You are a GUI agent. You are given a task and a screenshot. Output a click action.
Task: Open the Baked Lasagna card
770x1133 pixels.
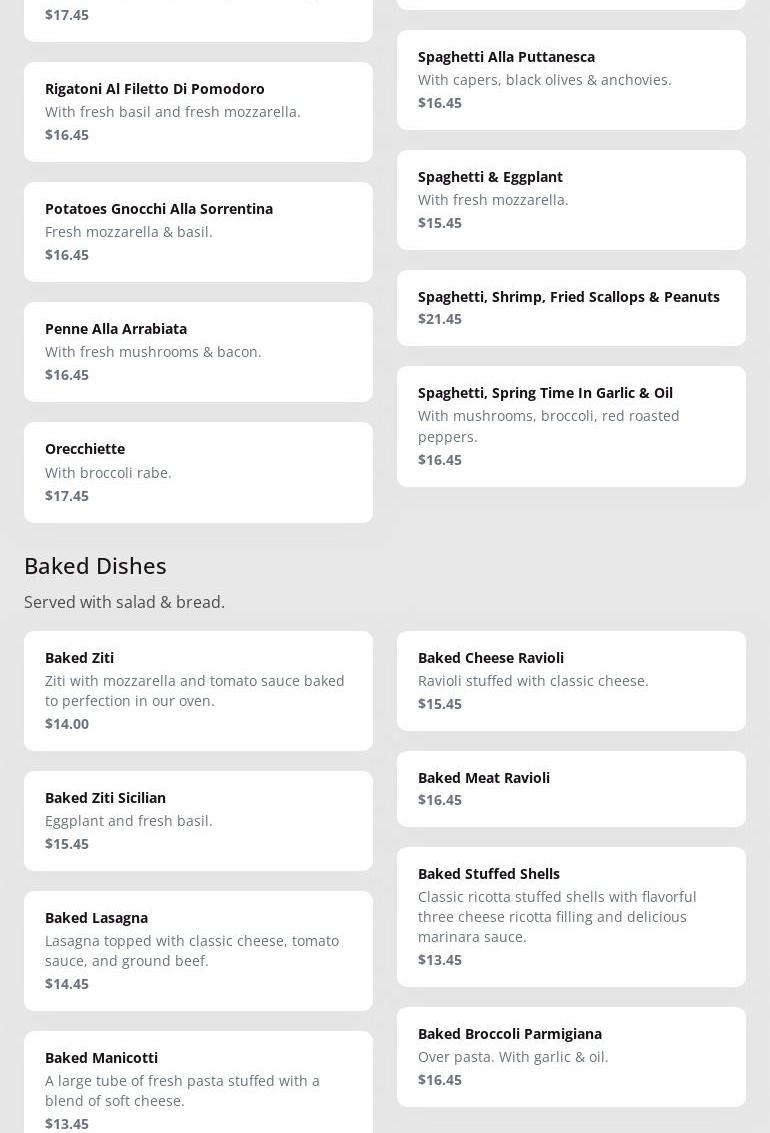pyautogui.click(x=198, y=950)
